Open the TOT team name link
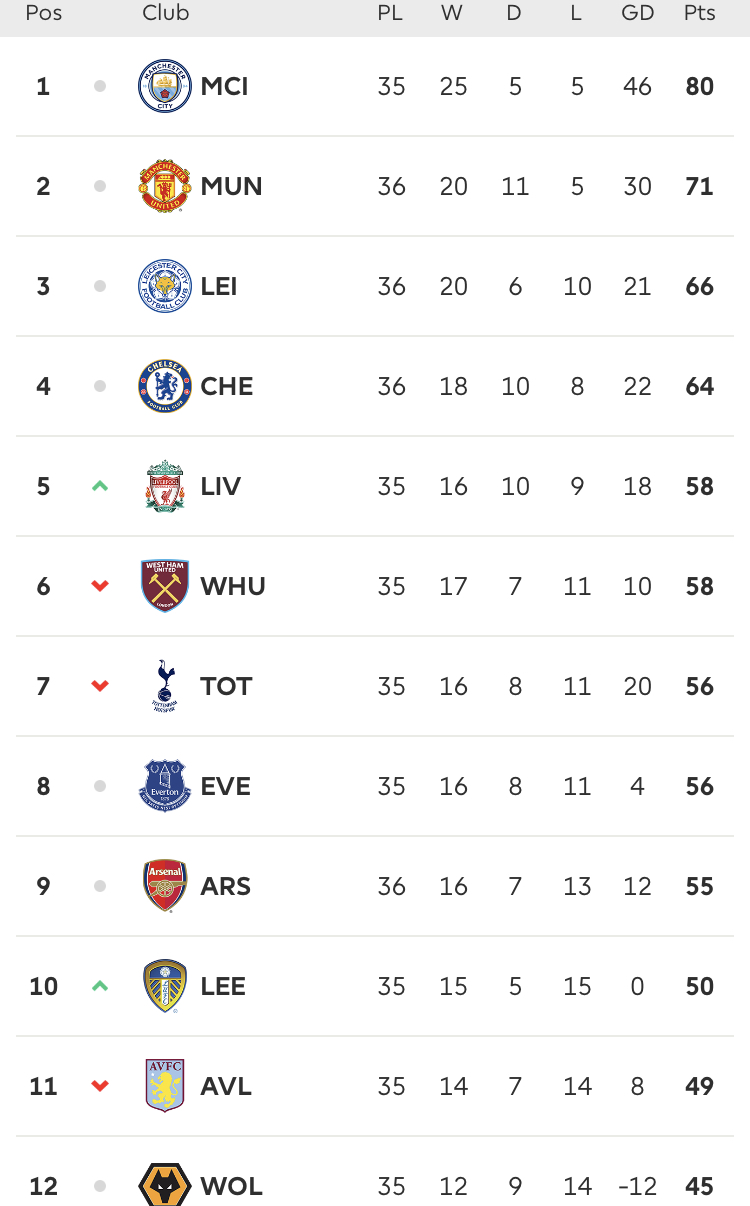750x1206 pixels. pyautogui.click(x=226, y=686)
